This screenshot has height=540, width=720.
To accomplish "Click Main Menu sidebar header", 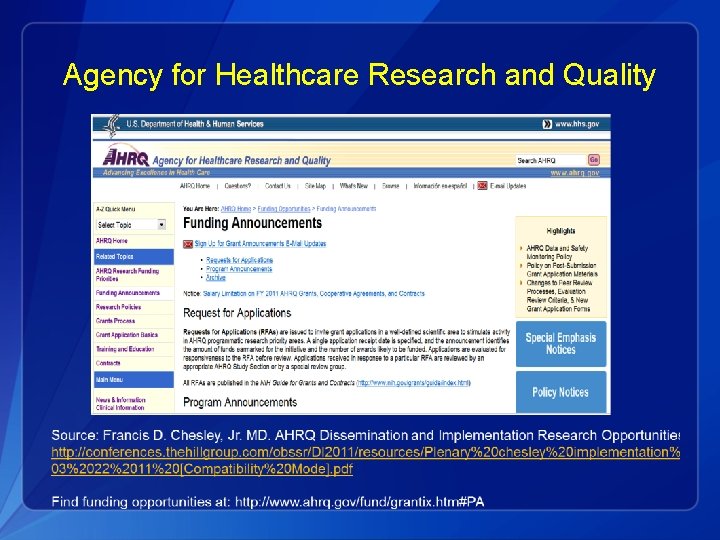I will [134, 380].
